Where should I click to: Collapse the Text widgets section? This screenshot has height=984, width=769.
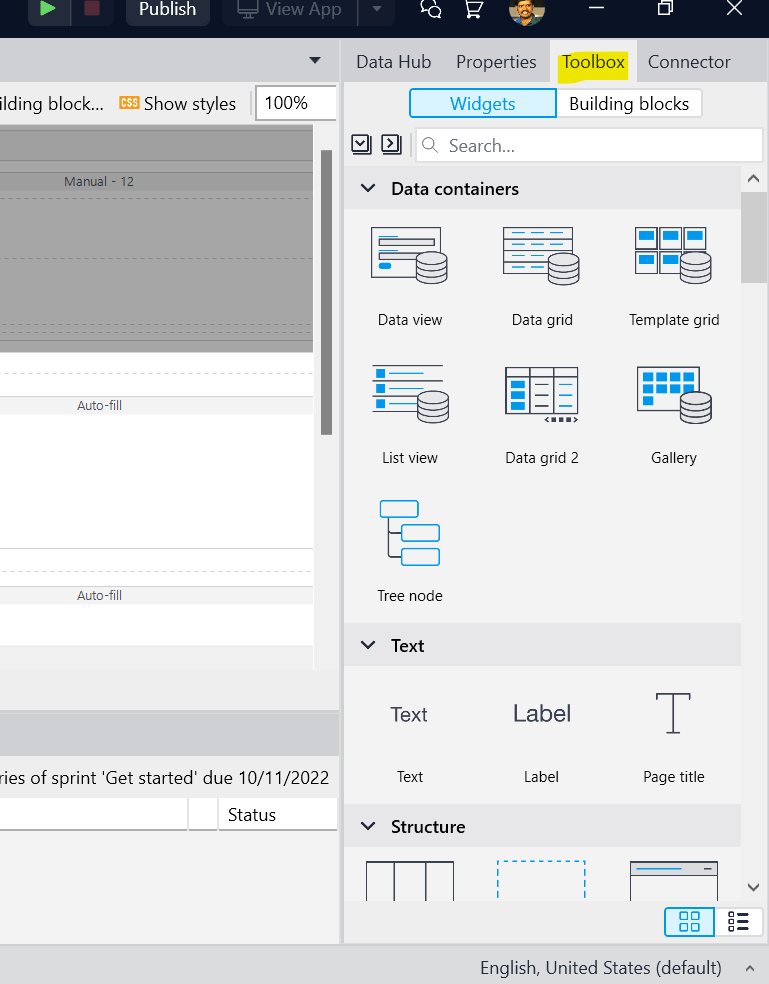368,646
